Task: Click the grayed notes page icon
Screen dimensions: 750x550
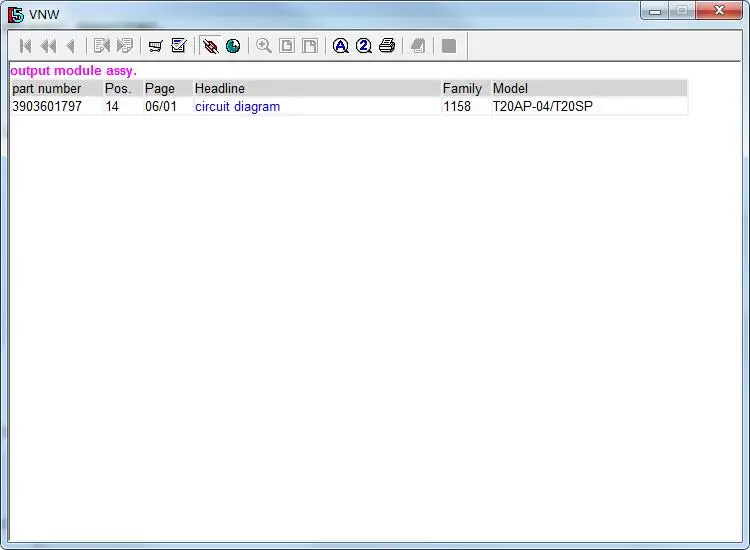Action: [418, 46]
